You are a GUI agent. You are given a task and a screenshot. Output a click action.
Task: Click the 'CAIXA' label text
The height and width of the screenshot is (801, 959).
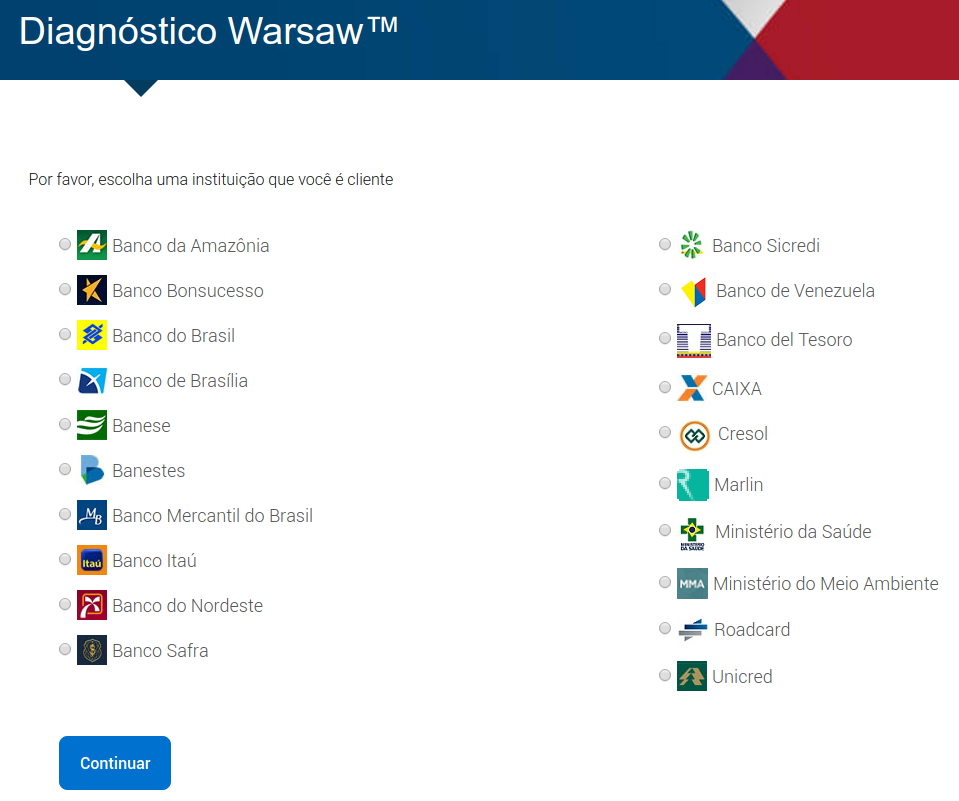(x=737, y=389)
